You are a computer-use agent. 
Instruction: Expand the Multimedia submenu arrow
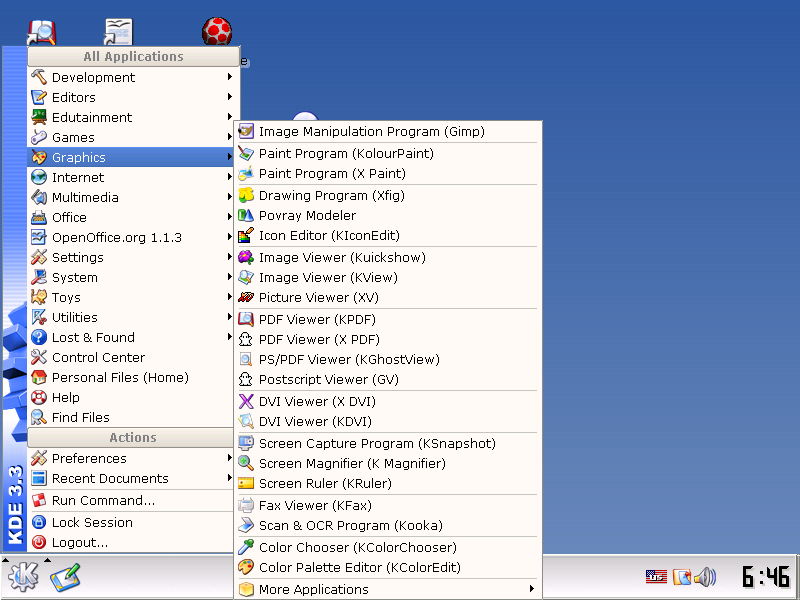[230, 196]
